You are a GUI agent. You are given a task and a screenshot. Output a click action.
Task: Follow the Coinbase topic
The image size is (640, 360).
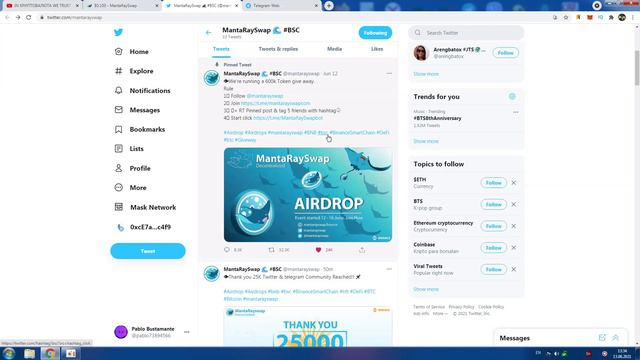click(493, 248)
